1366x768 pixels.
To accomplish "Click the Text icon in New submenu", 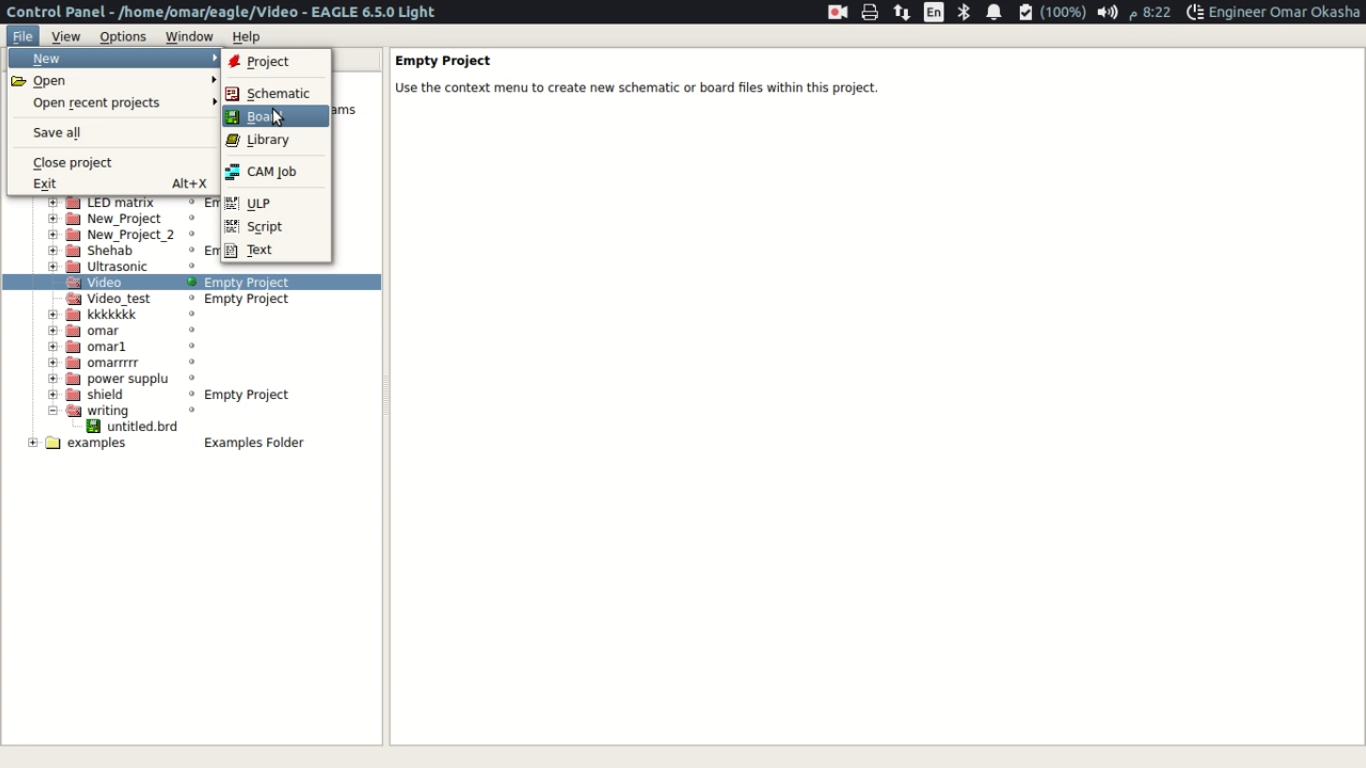I will pos(232,250).
